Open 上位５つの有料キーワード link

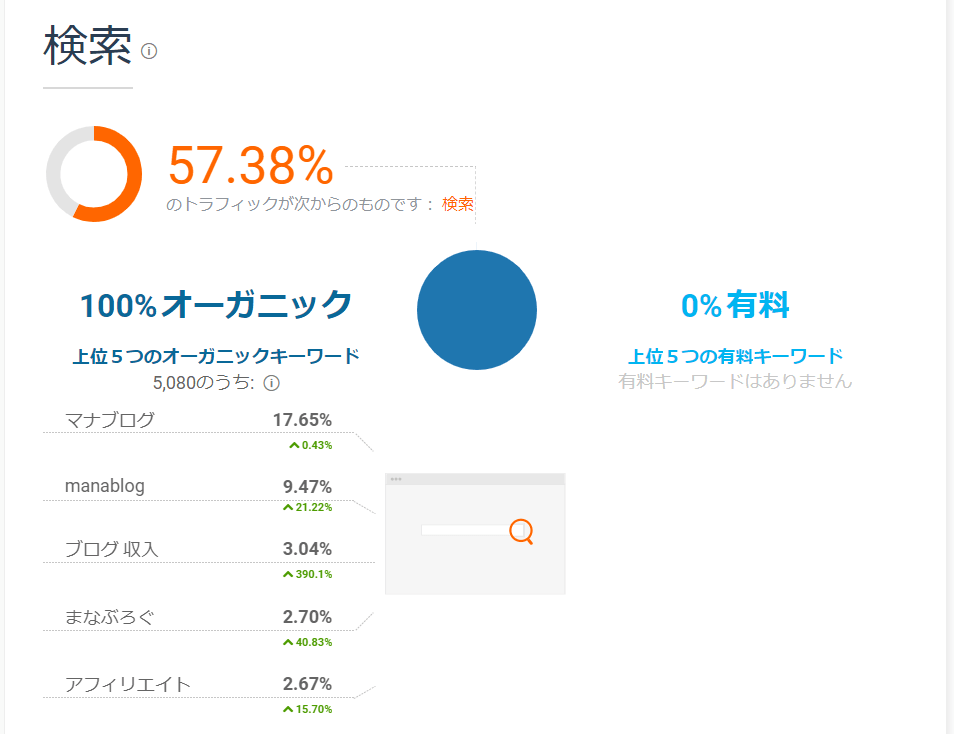point(736,356)
